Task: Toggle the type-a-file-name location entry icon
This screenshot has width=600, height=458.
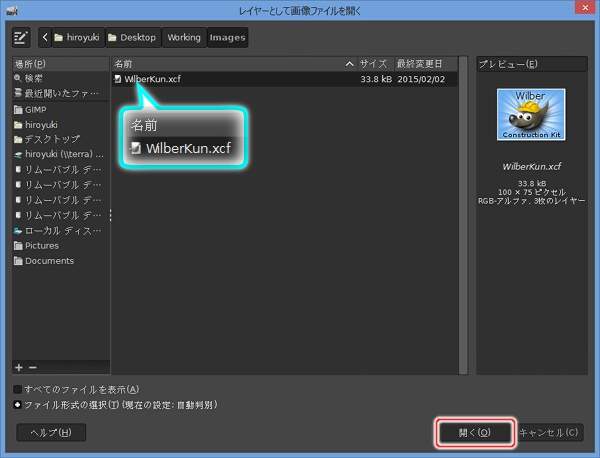Action: pos(21,37)
